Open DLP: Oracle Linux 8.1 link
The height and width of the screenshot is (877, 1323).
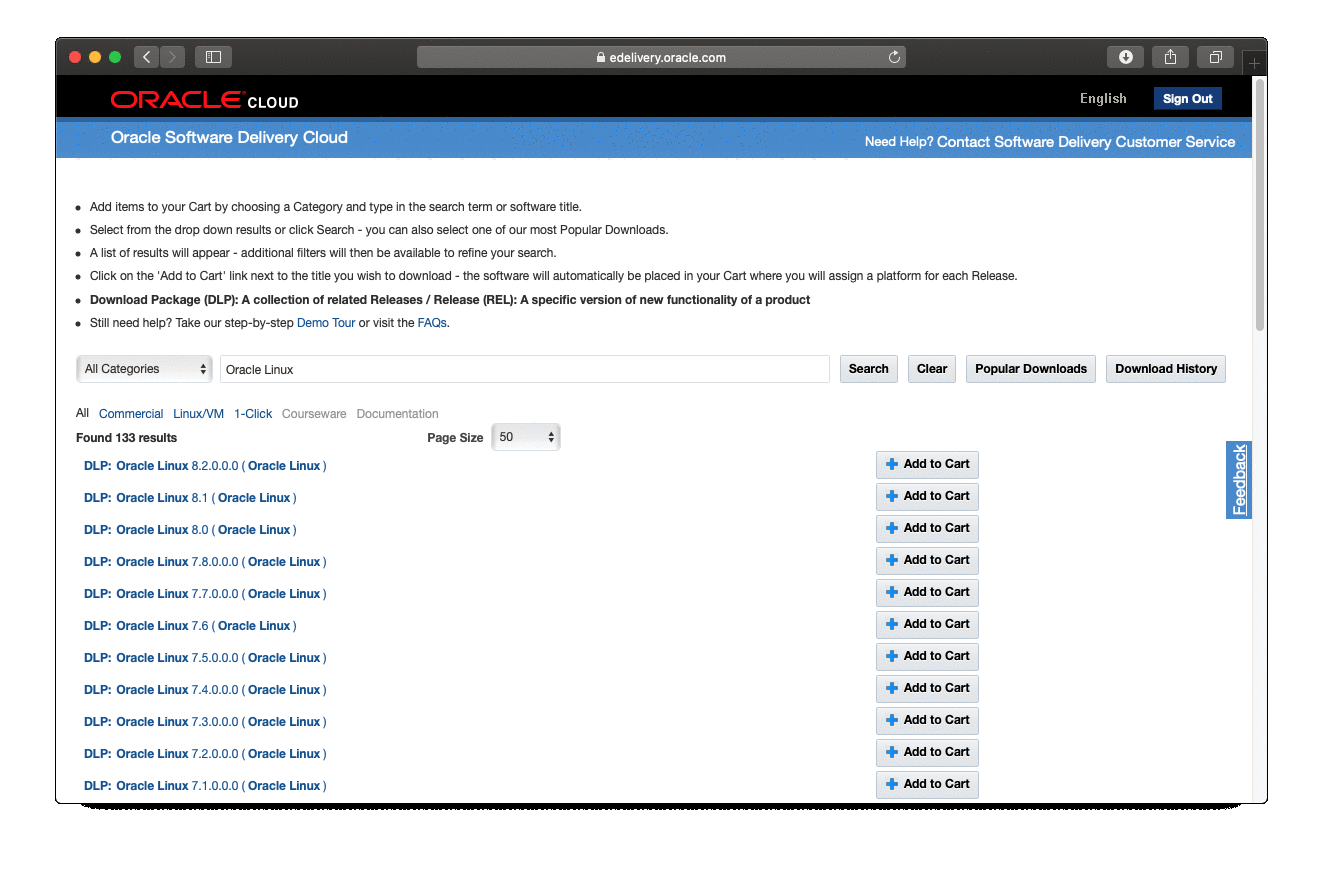click(190, 498)
